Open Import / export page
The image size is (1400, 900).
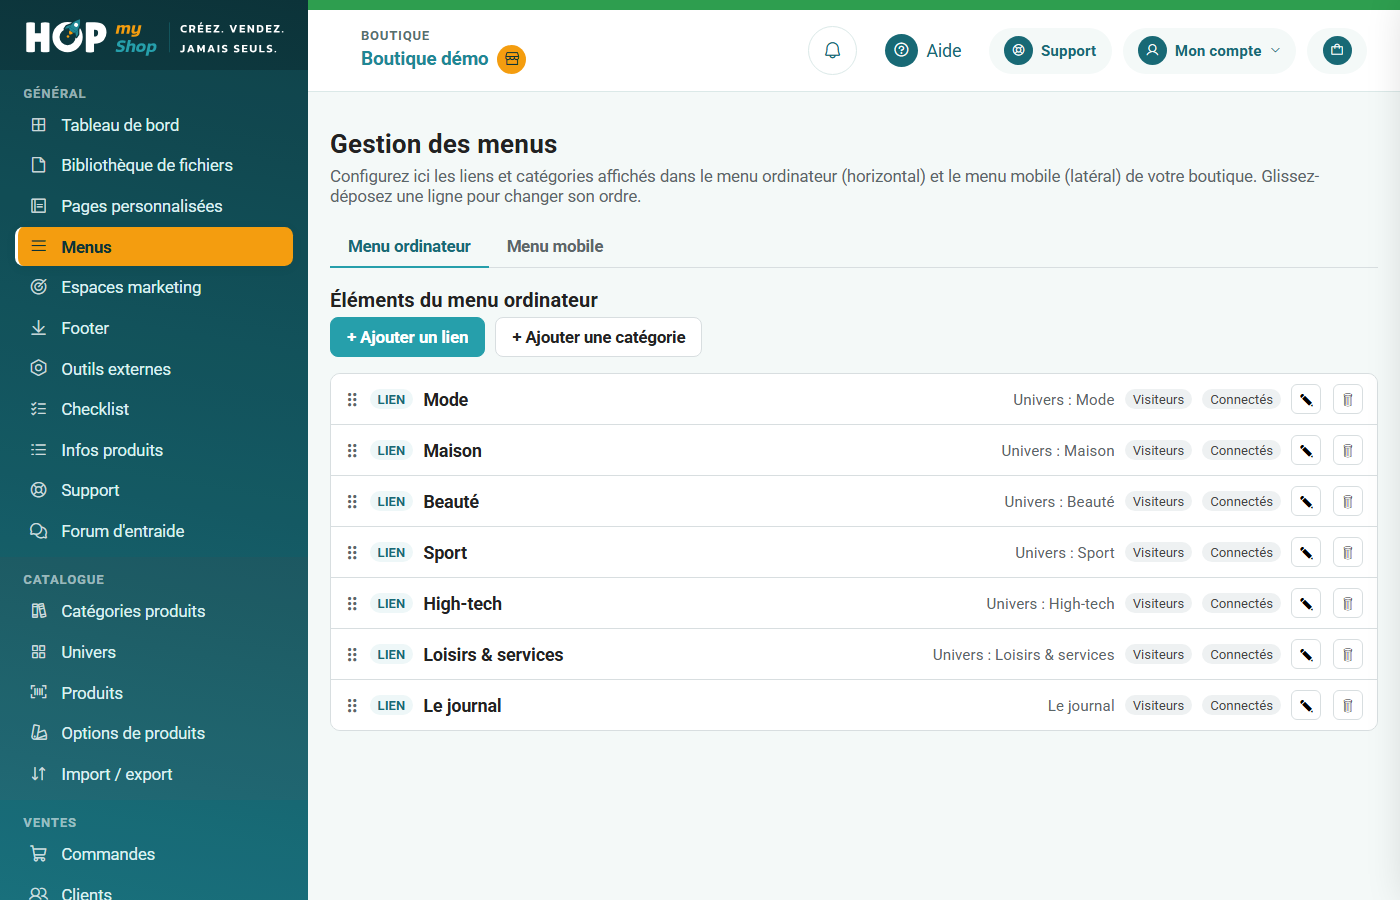click(x=154, y=774)
